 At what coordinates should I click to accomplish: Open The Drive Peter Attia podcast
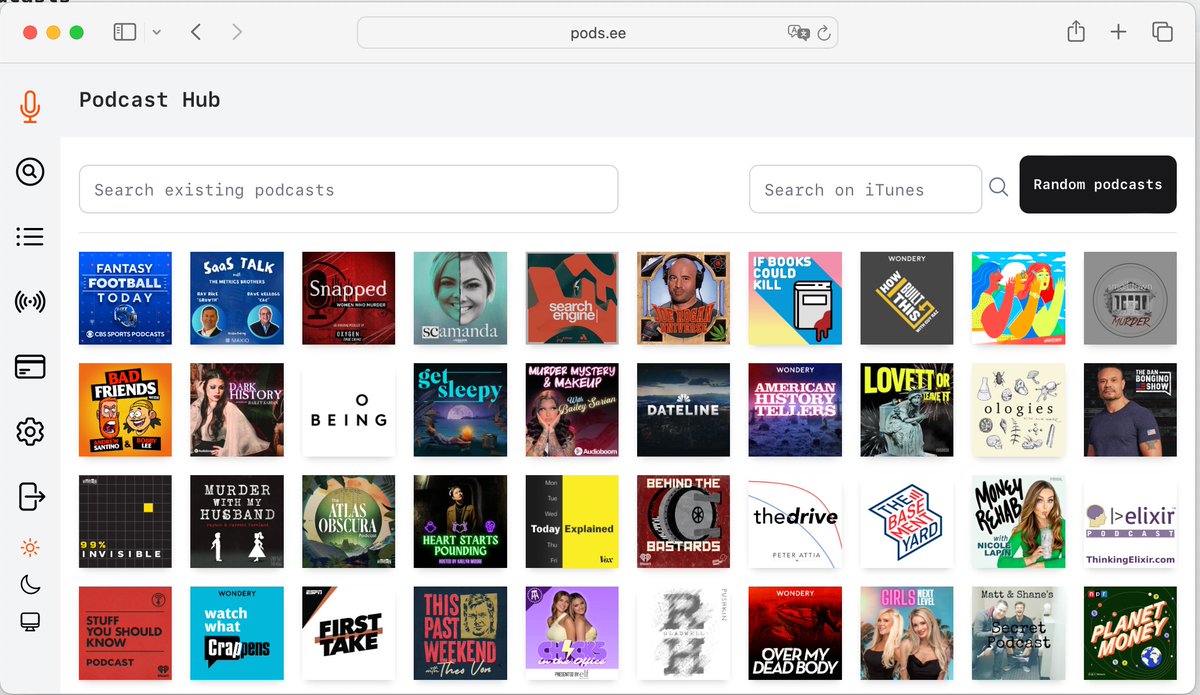click(x=795, y=522)
